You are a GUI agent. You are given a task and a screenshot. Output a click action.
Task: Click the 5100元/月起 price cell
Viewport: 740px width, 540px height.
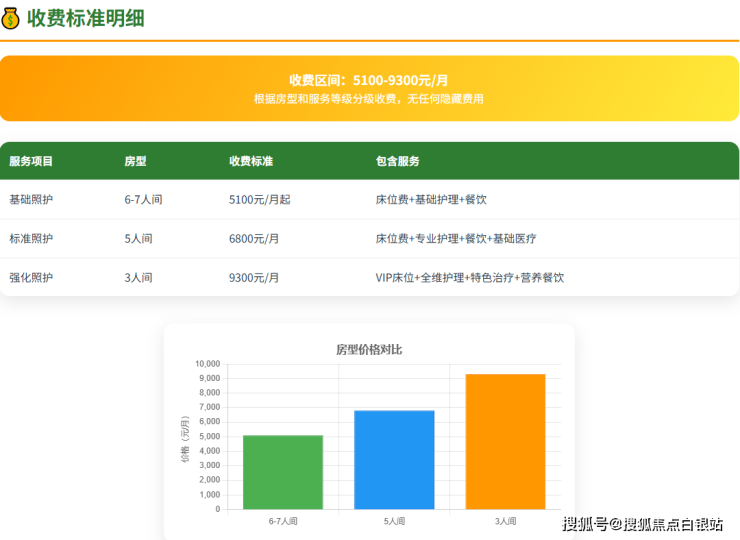coord(260,200)
